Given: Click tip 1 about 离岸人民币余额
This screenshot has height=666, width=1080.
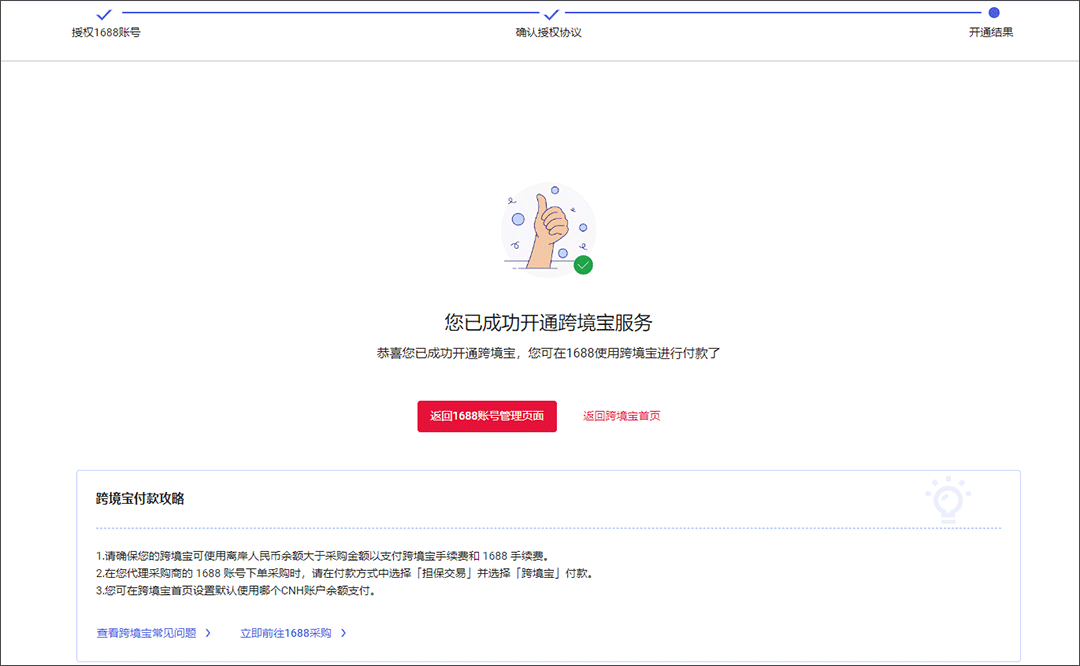Looking at the screenshot, I should pyautogui.click(x=323, y=556).
